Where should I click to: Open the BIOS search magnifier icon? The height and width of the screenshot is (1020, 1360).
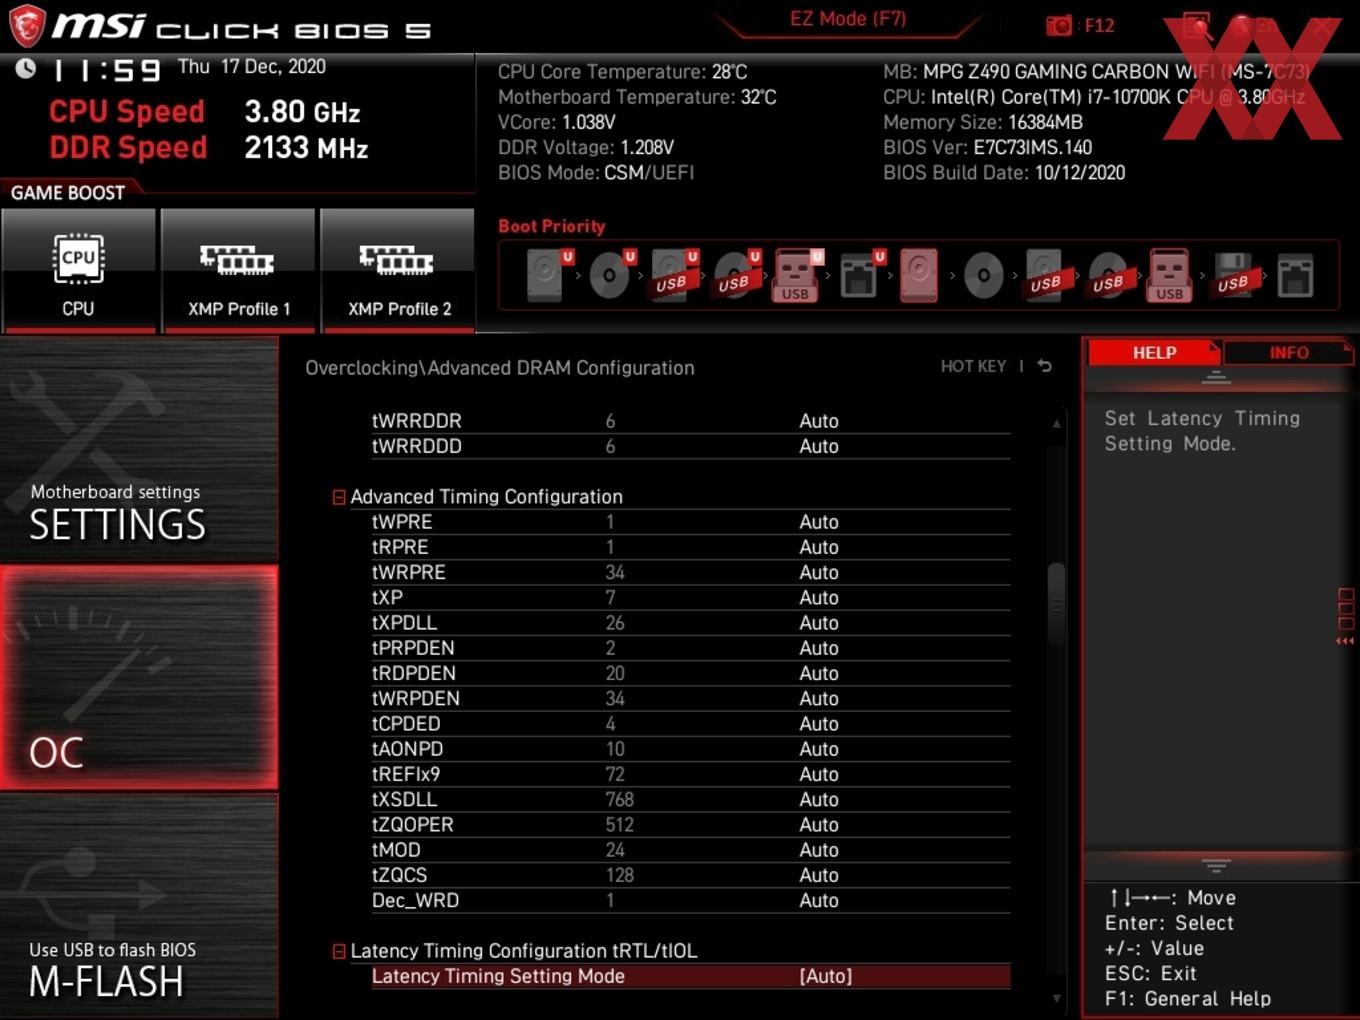[x=1197, y=27]
